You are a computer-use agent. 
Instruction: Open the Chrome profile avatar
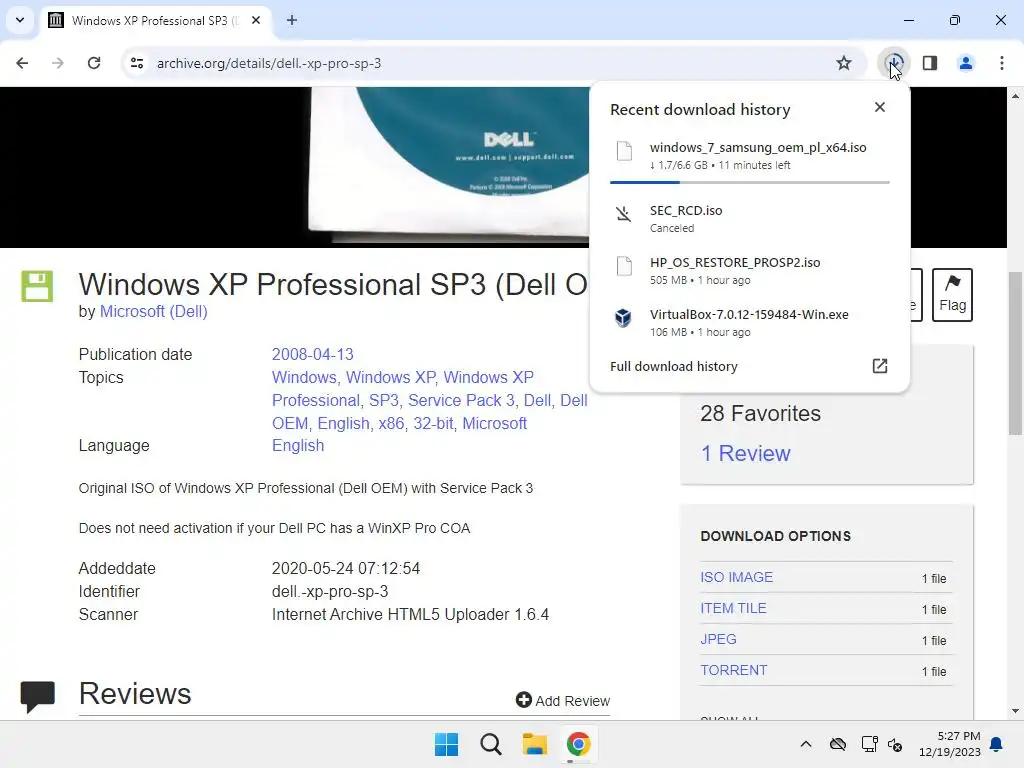tap(966, 63)
